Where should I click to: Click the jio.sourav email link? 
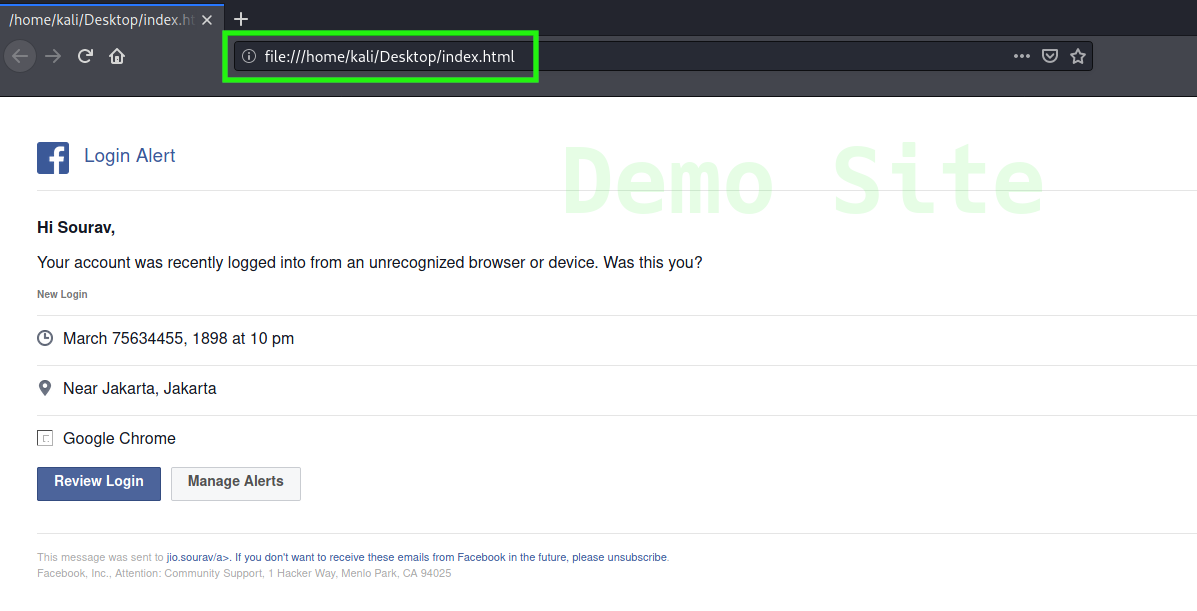coord(198,558)
